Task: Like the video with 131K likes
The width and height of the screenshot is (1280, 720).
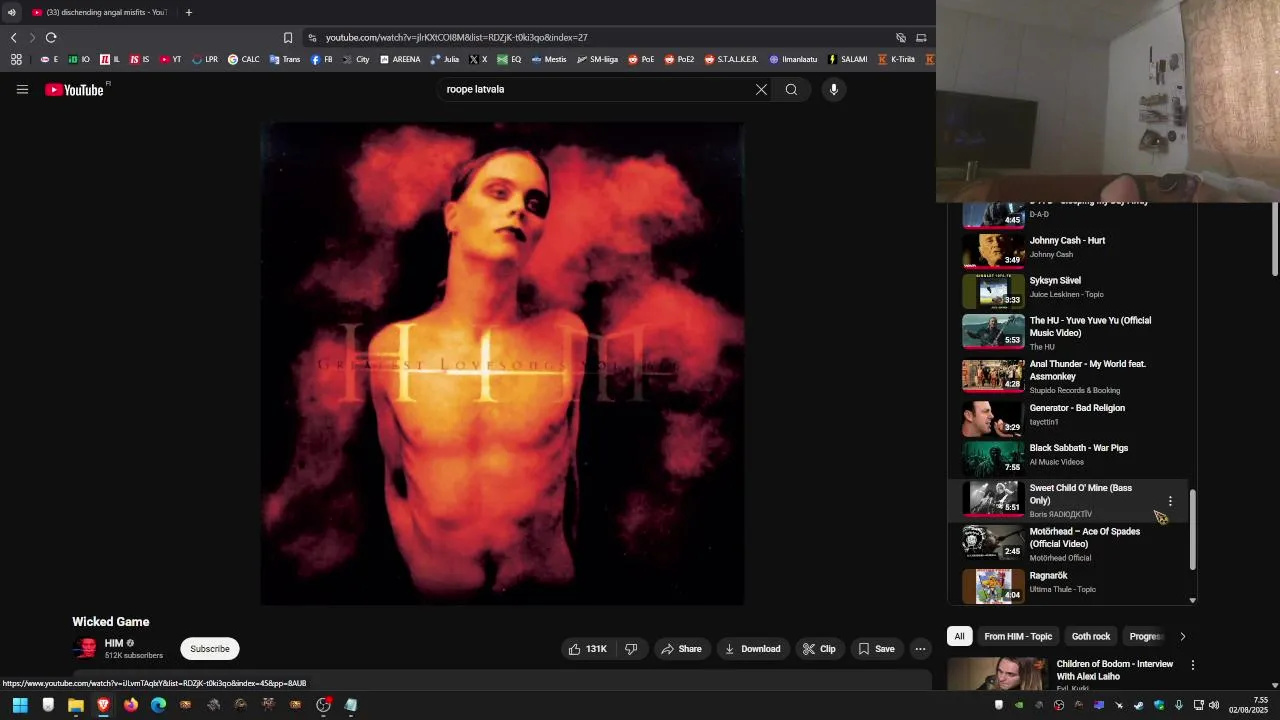Action: (588, 649)
